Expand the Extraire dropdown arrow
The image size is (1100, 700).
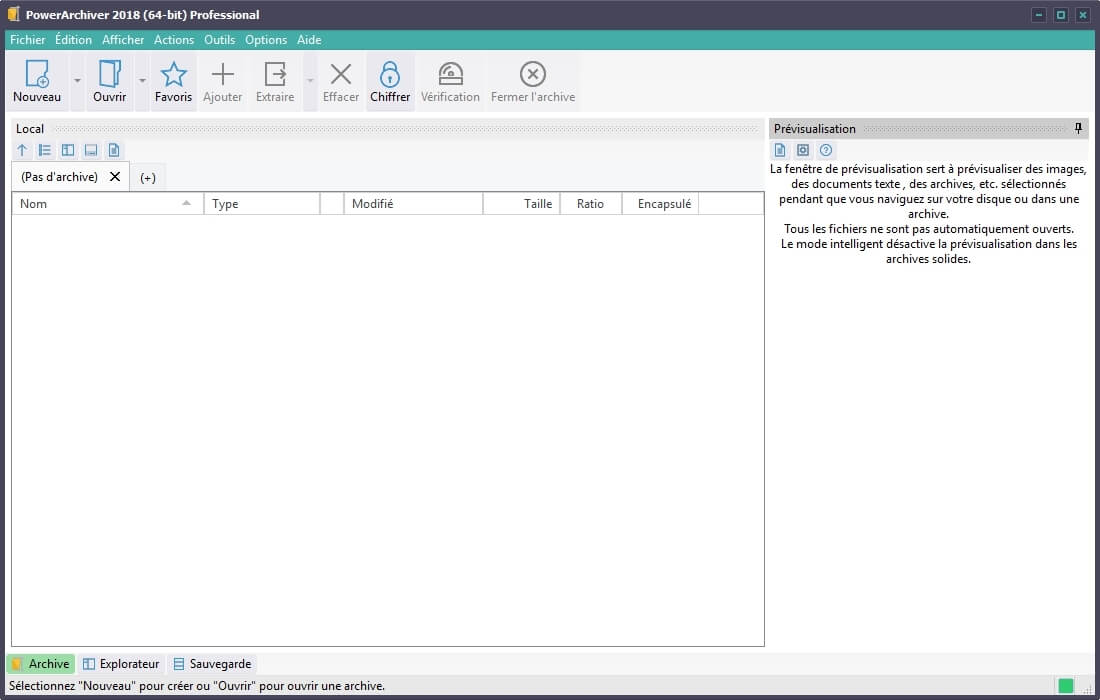click(x=310, y=81)
